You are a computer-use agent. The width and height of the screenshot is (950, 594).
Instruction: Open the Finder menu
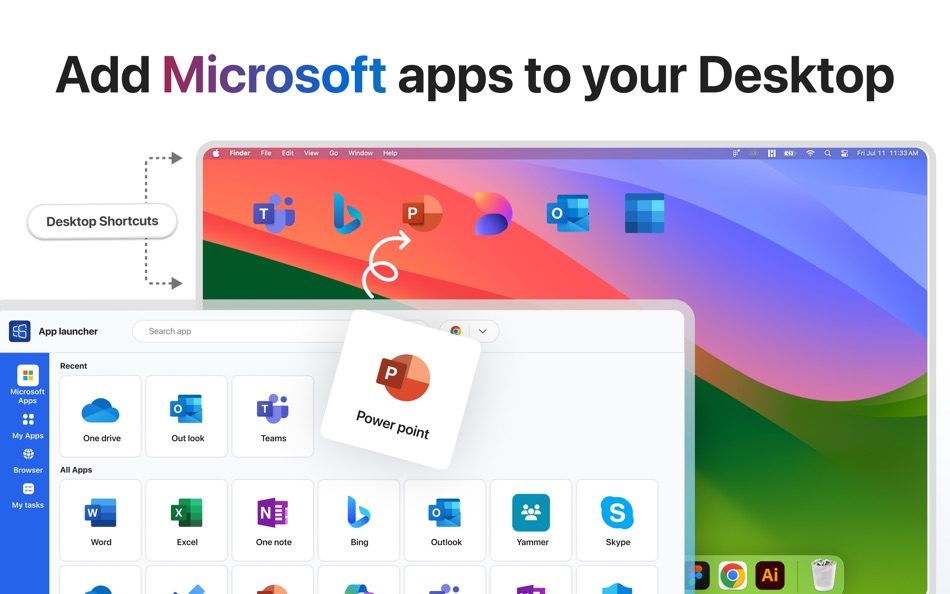(240, 153)
